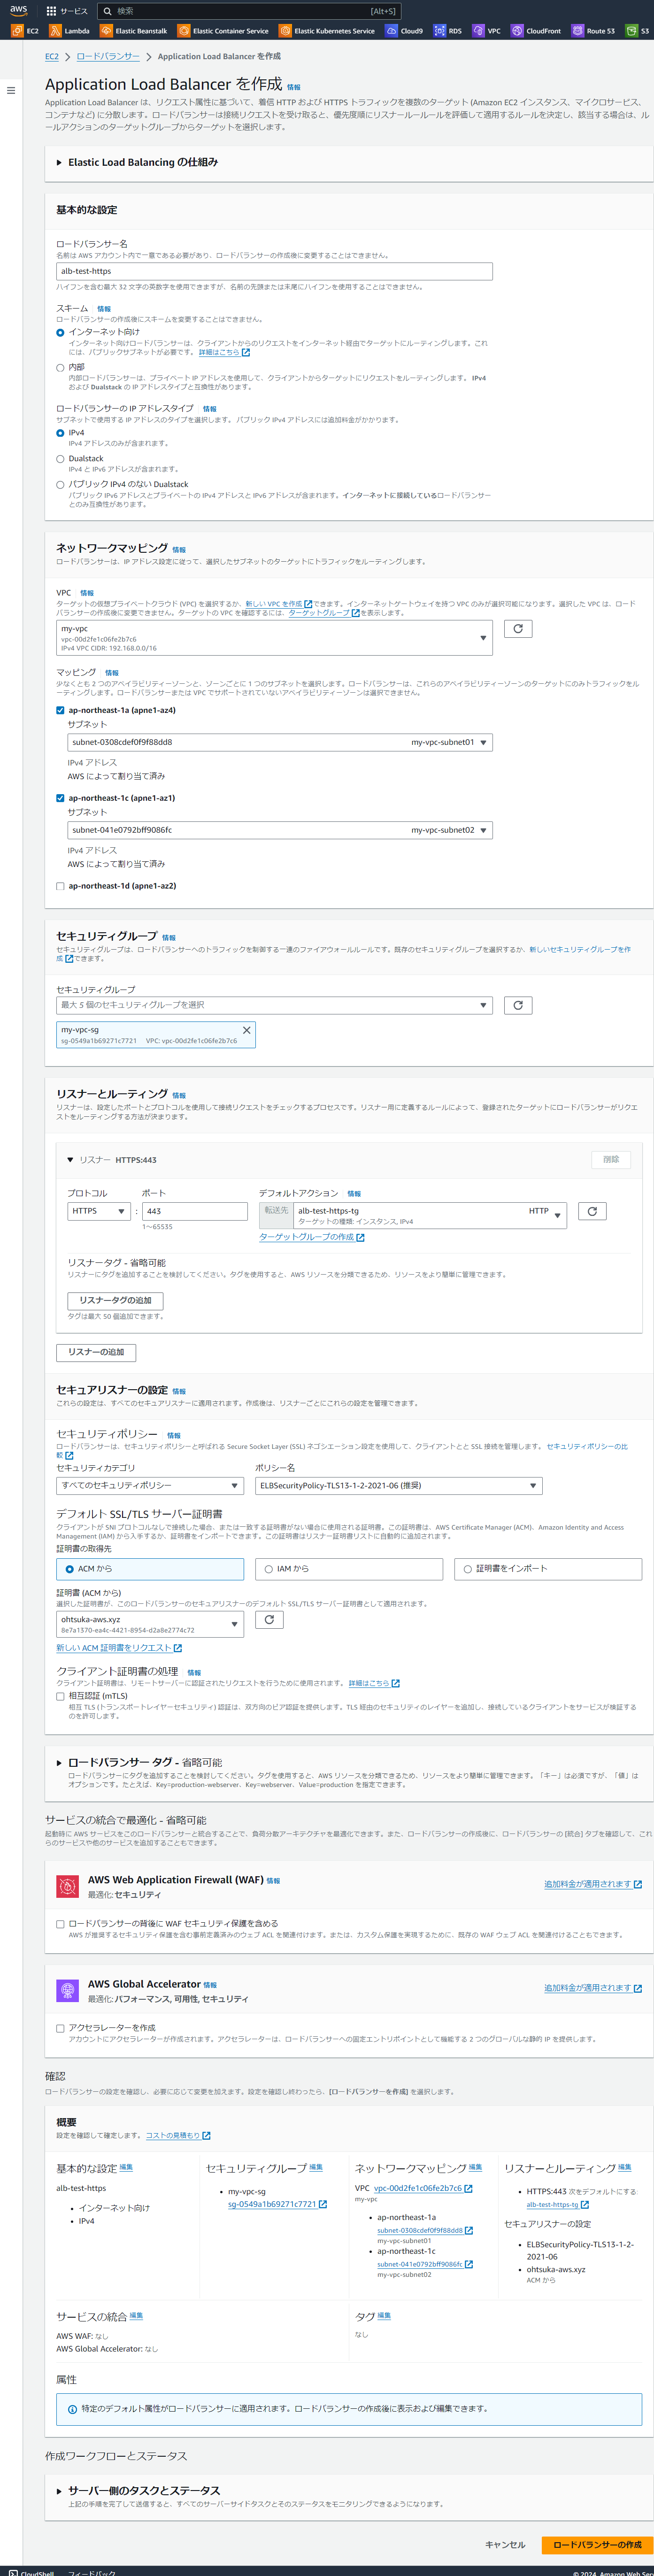Open the VPC shortcut

point(487,31)
